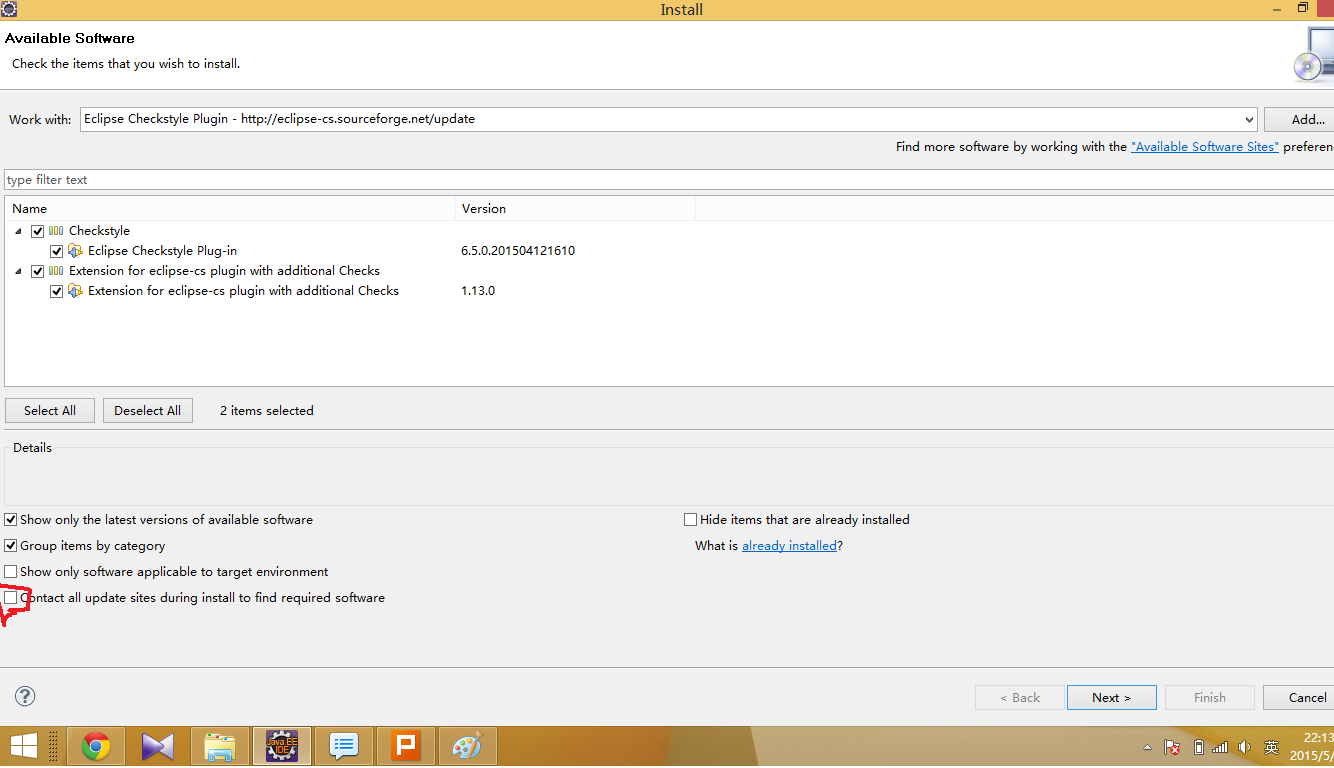This screenshot has width=1334, height=768.
Task: Open the help question mark icon
Action: 25,696
